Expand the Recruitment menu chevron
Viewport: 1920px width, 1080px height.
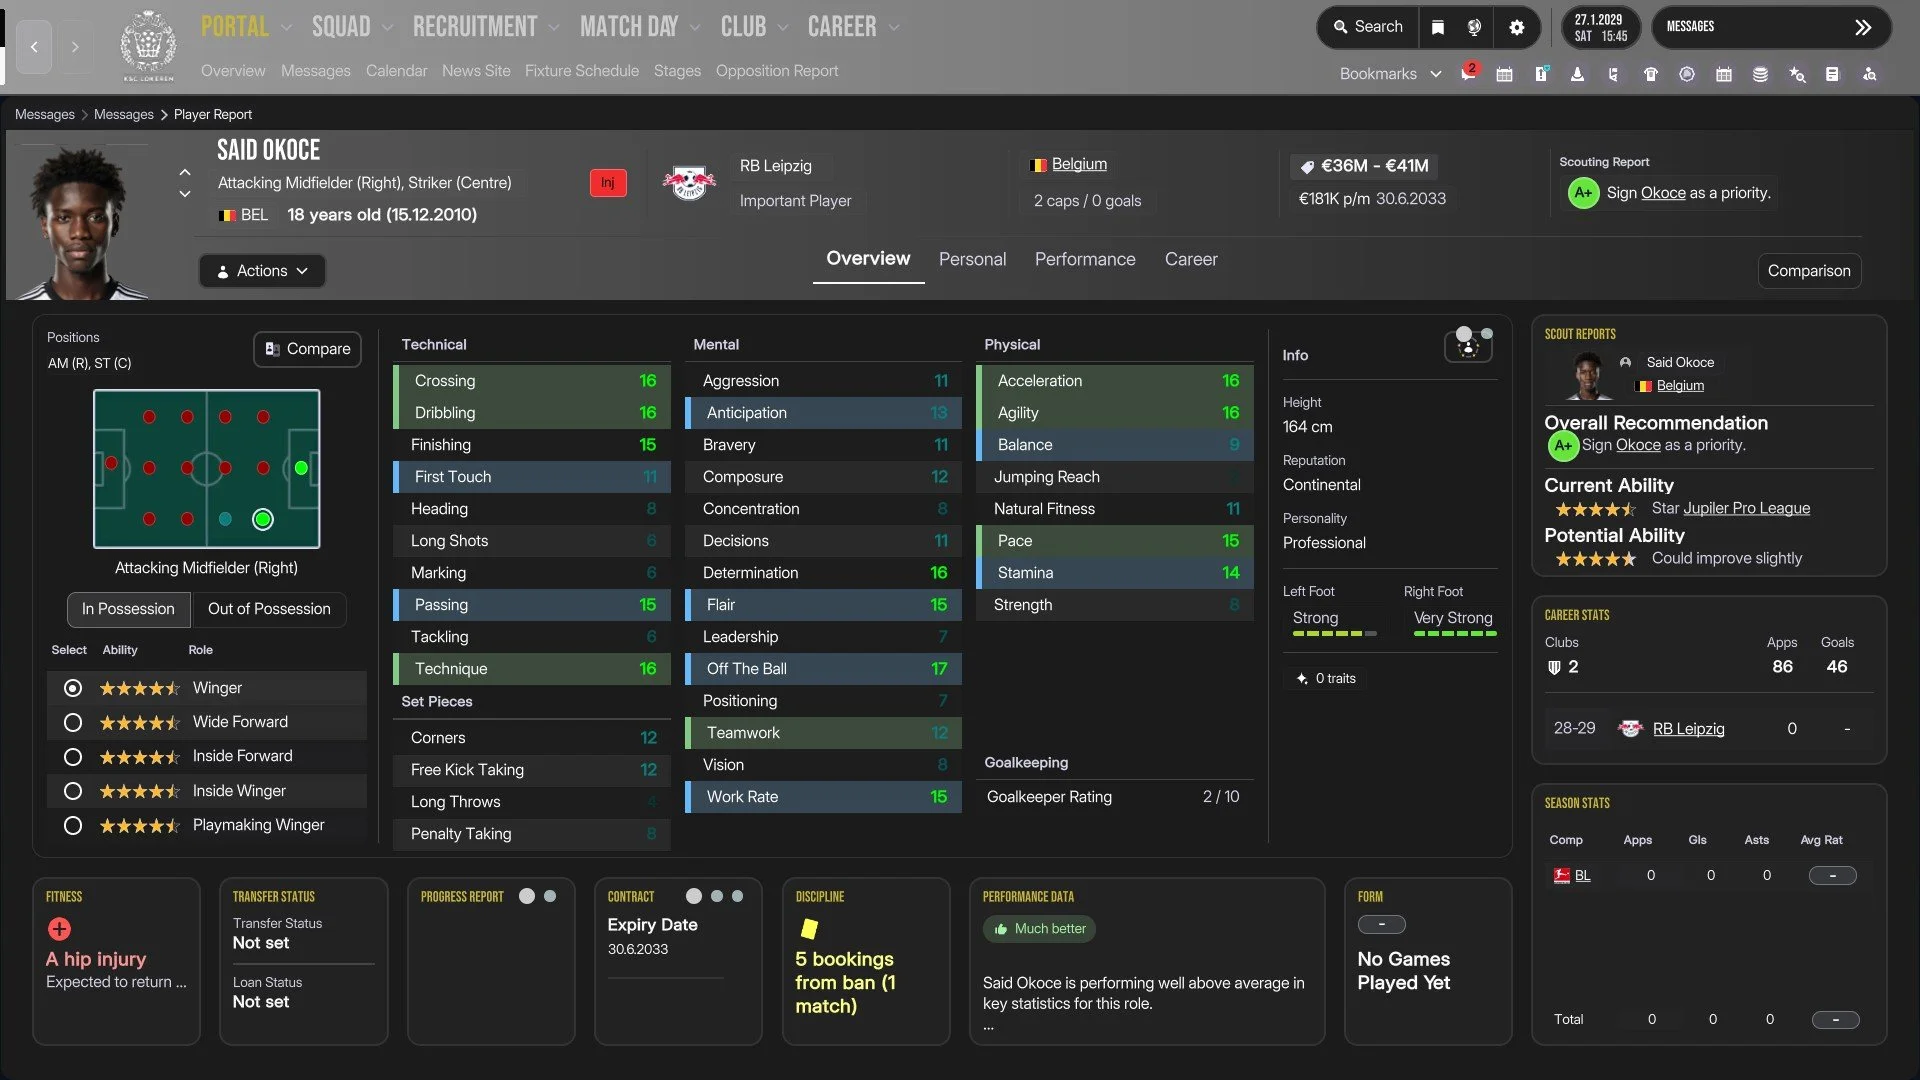click(554, 27)
